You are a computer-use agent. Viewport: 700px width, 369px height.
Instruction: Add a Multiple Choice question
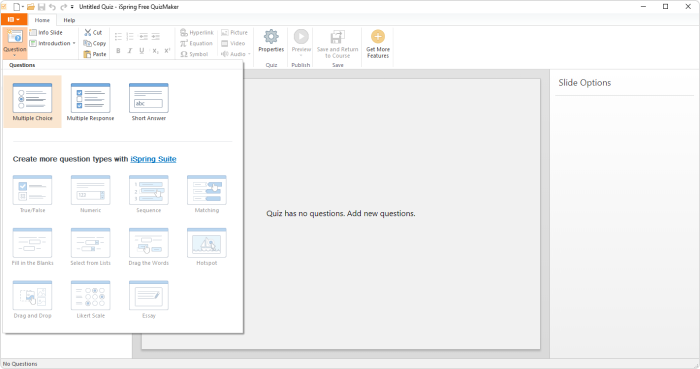pos(33,102)
